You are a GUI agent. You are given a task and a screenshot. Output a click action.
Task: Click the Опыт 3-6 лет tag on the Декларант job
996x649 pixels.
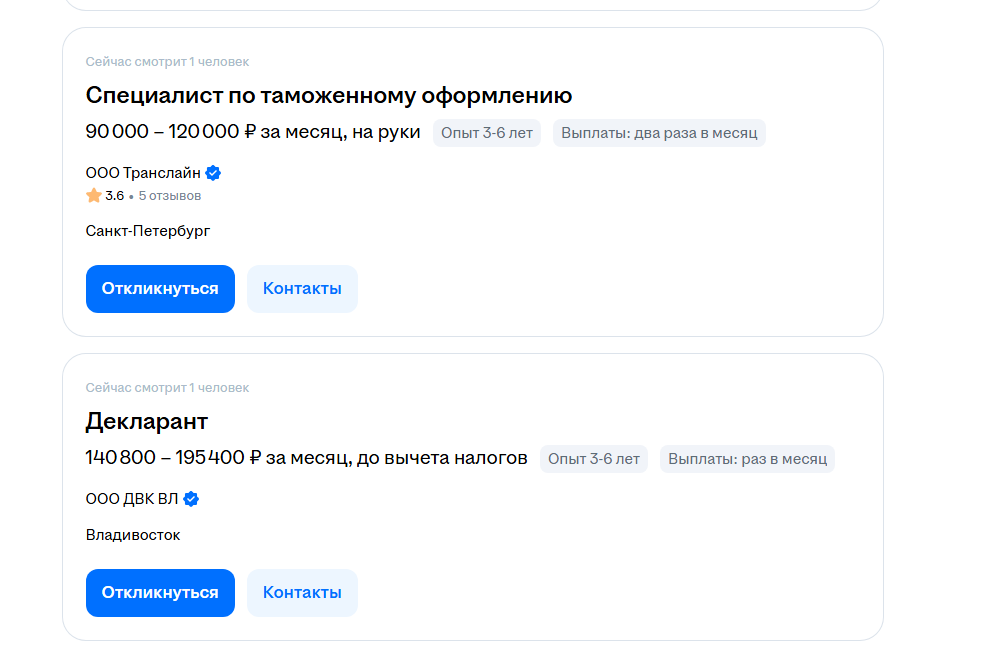[594, 460]
